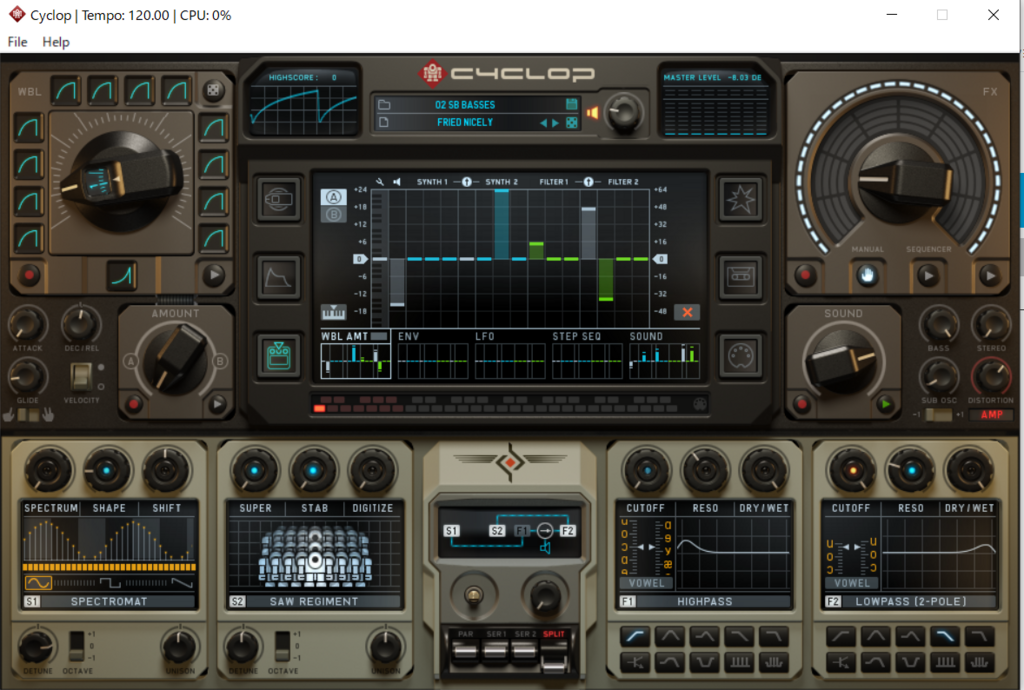Click the record button under the wobble knob

29,275
